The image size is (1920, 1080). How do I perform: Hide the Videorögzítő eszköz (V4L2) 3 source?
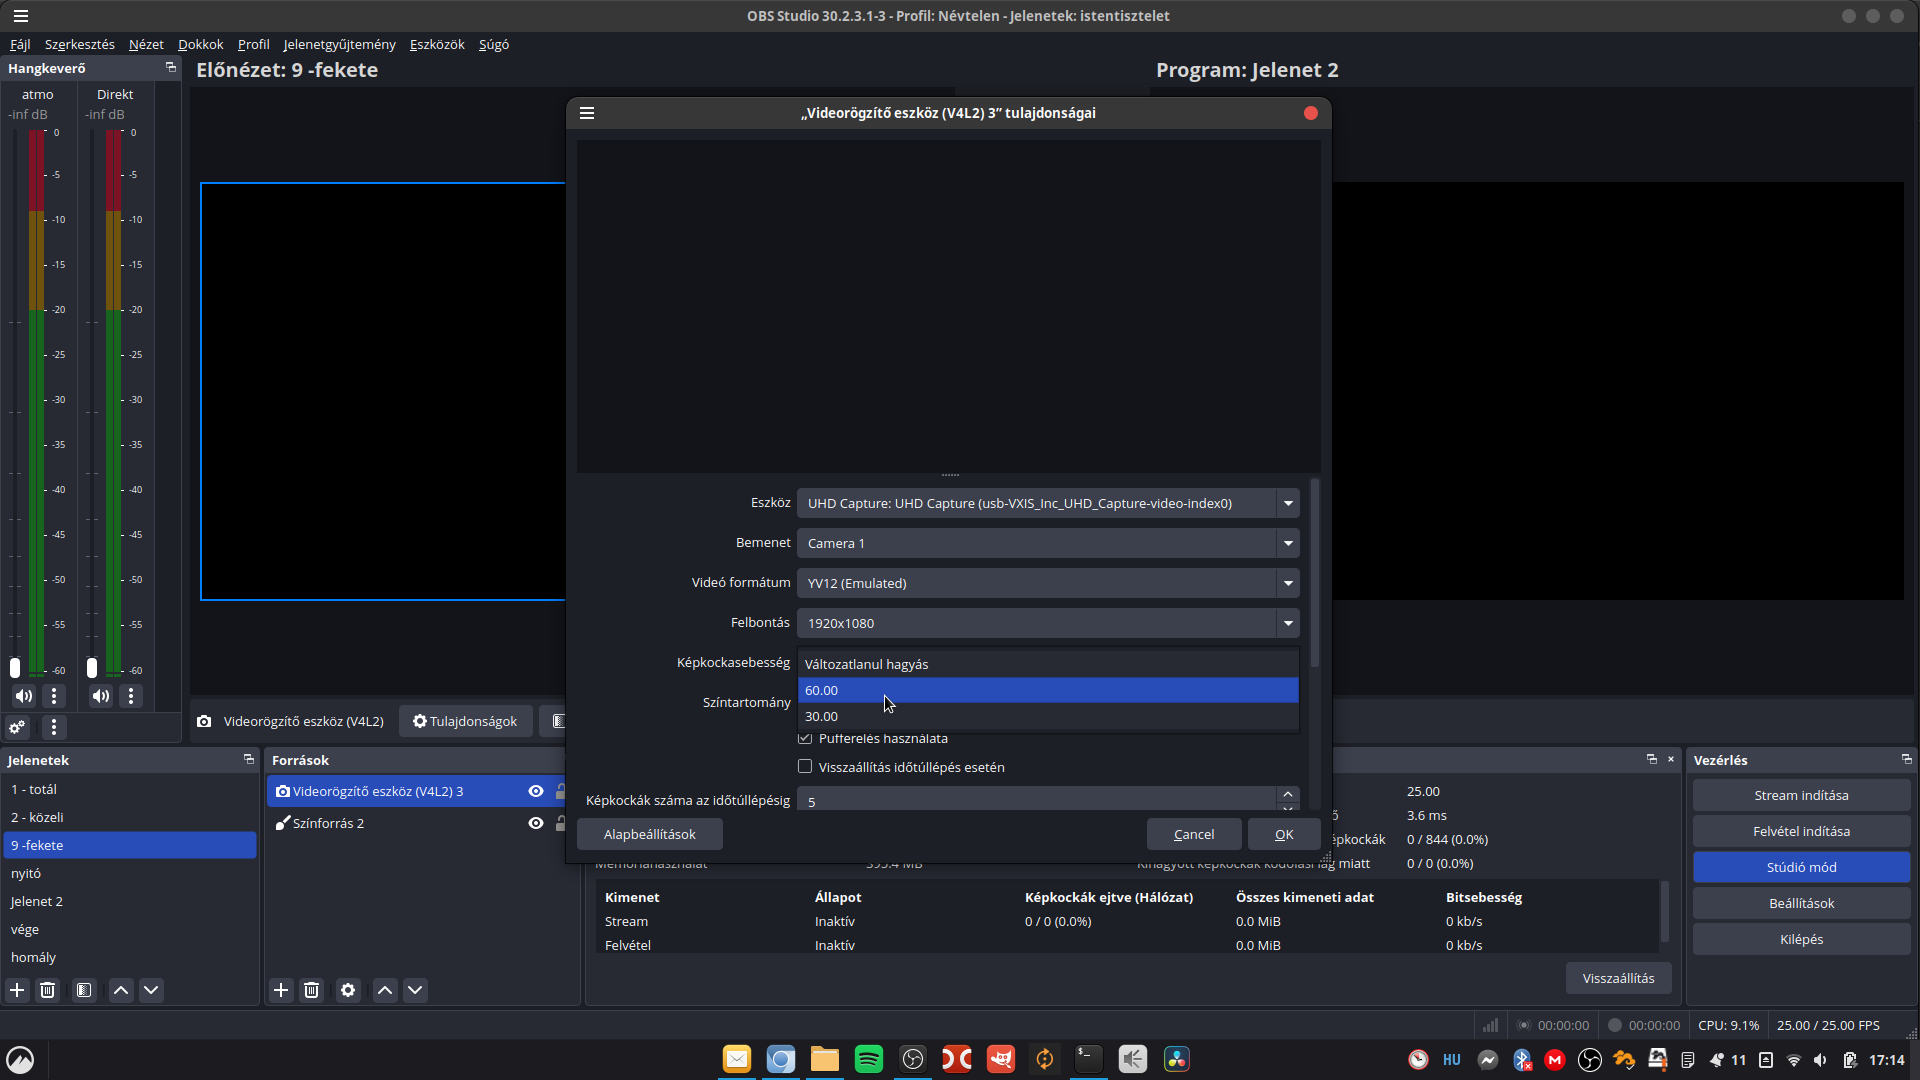pyautogui.click(x=536, y=791)
